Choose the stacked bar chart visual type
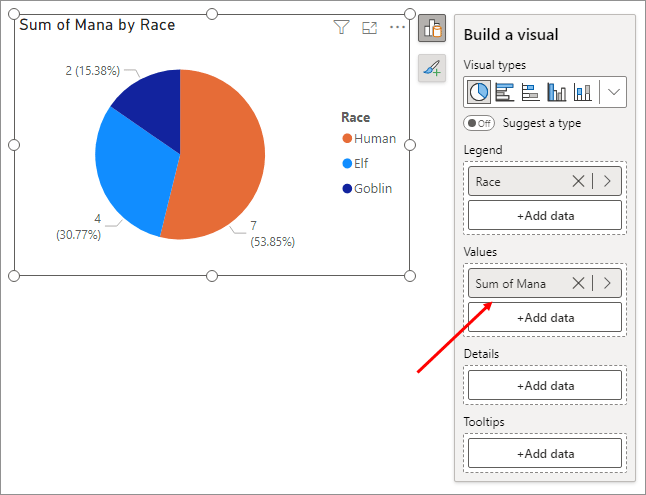This screenshot has height=495, width=646. 531,92
